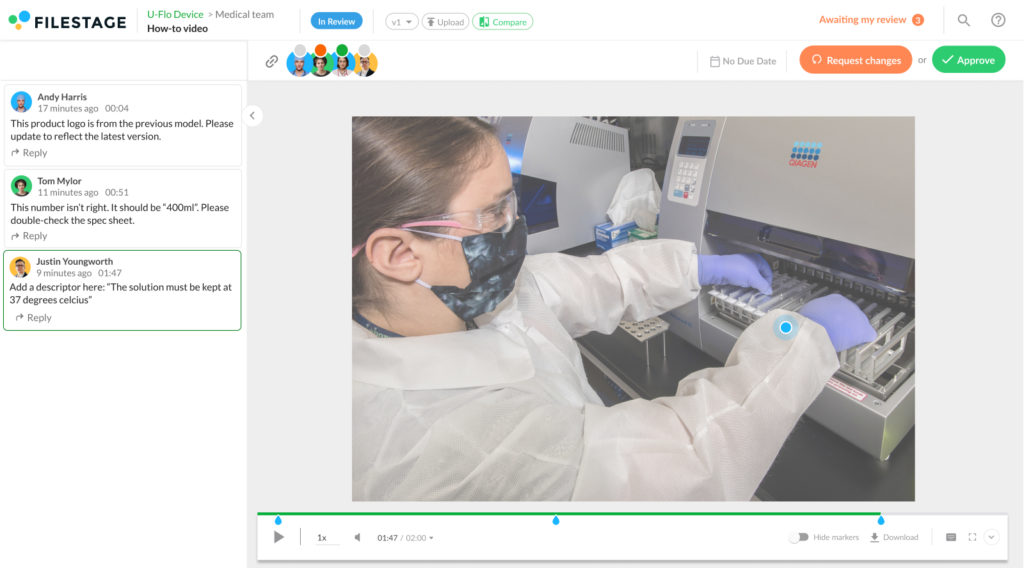The width and height of the screenshot is (1024, 568).
Task: Seek on the green video progress bar
Action: point(569,514)
